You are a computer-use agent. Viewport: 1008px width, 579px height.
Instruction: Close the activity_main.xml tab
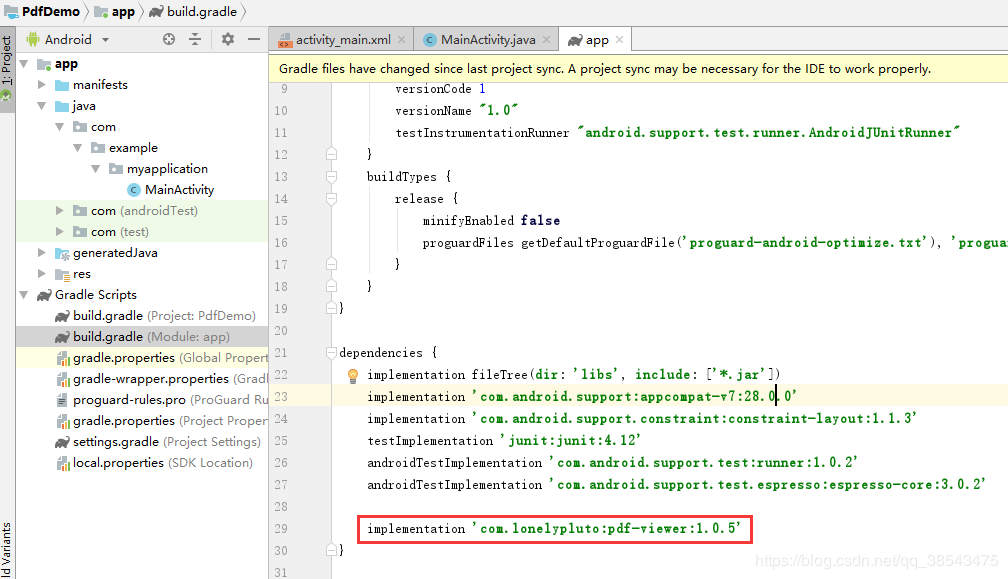coord(402,39)
